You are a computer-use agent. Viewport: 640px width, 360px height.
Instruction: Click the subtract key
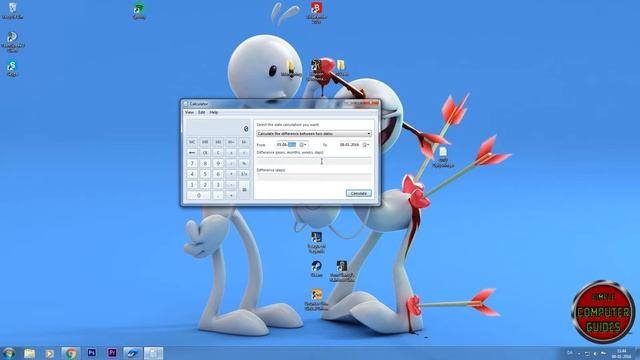tap(231, 184)
